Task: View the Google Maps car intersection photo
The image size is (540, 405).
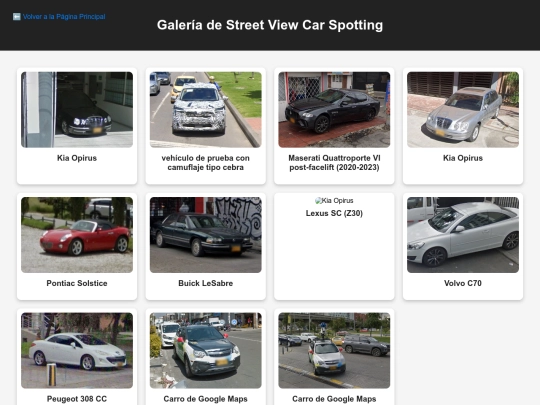Action: (x=334, y=351)
